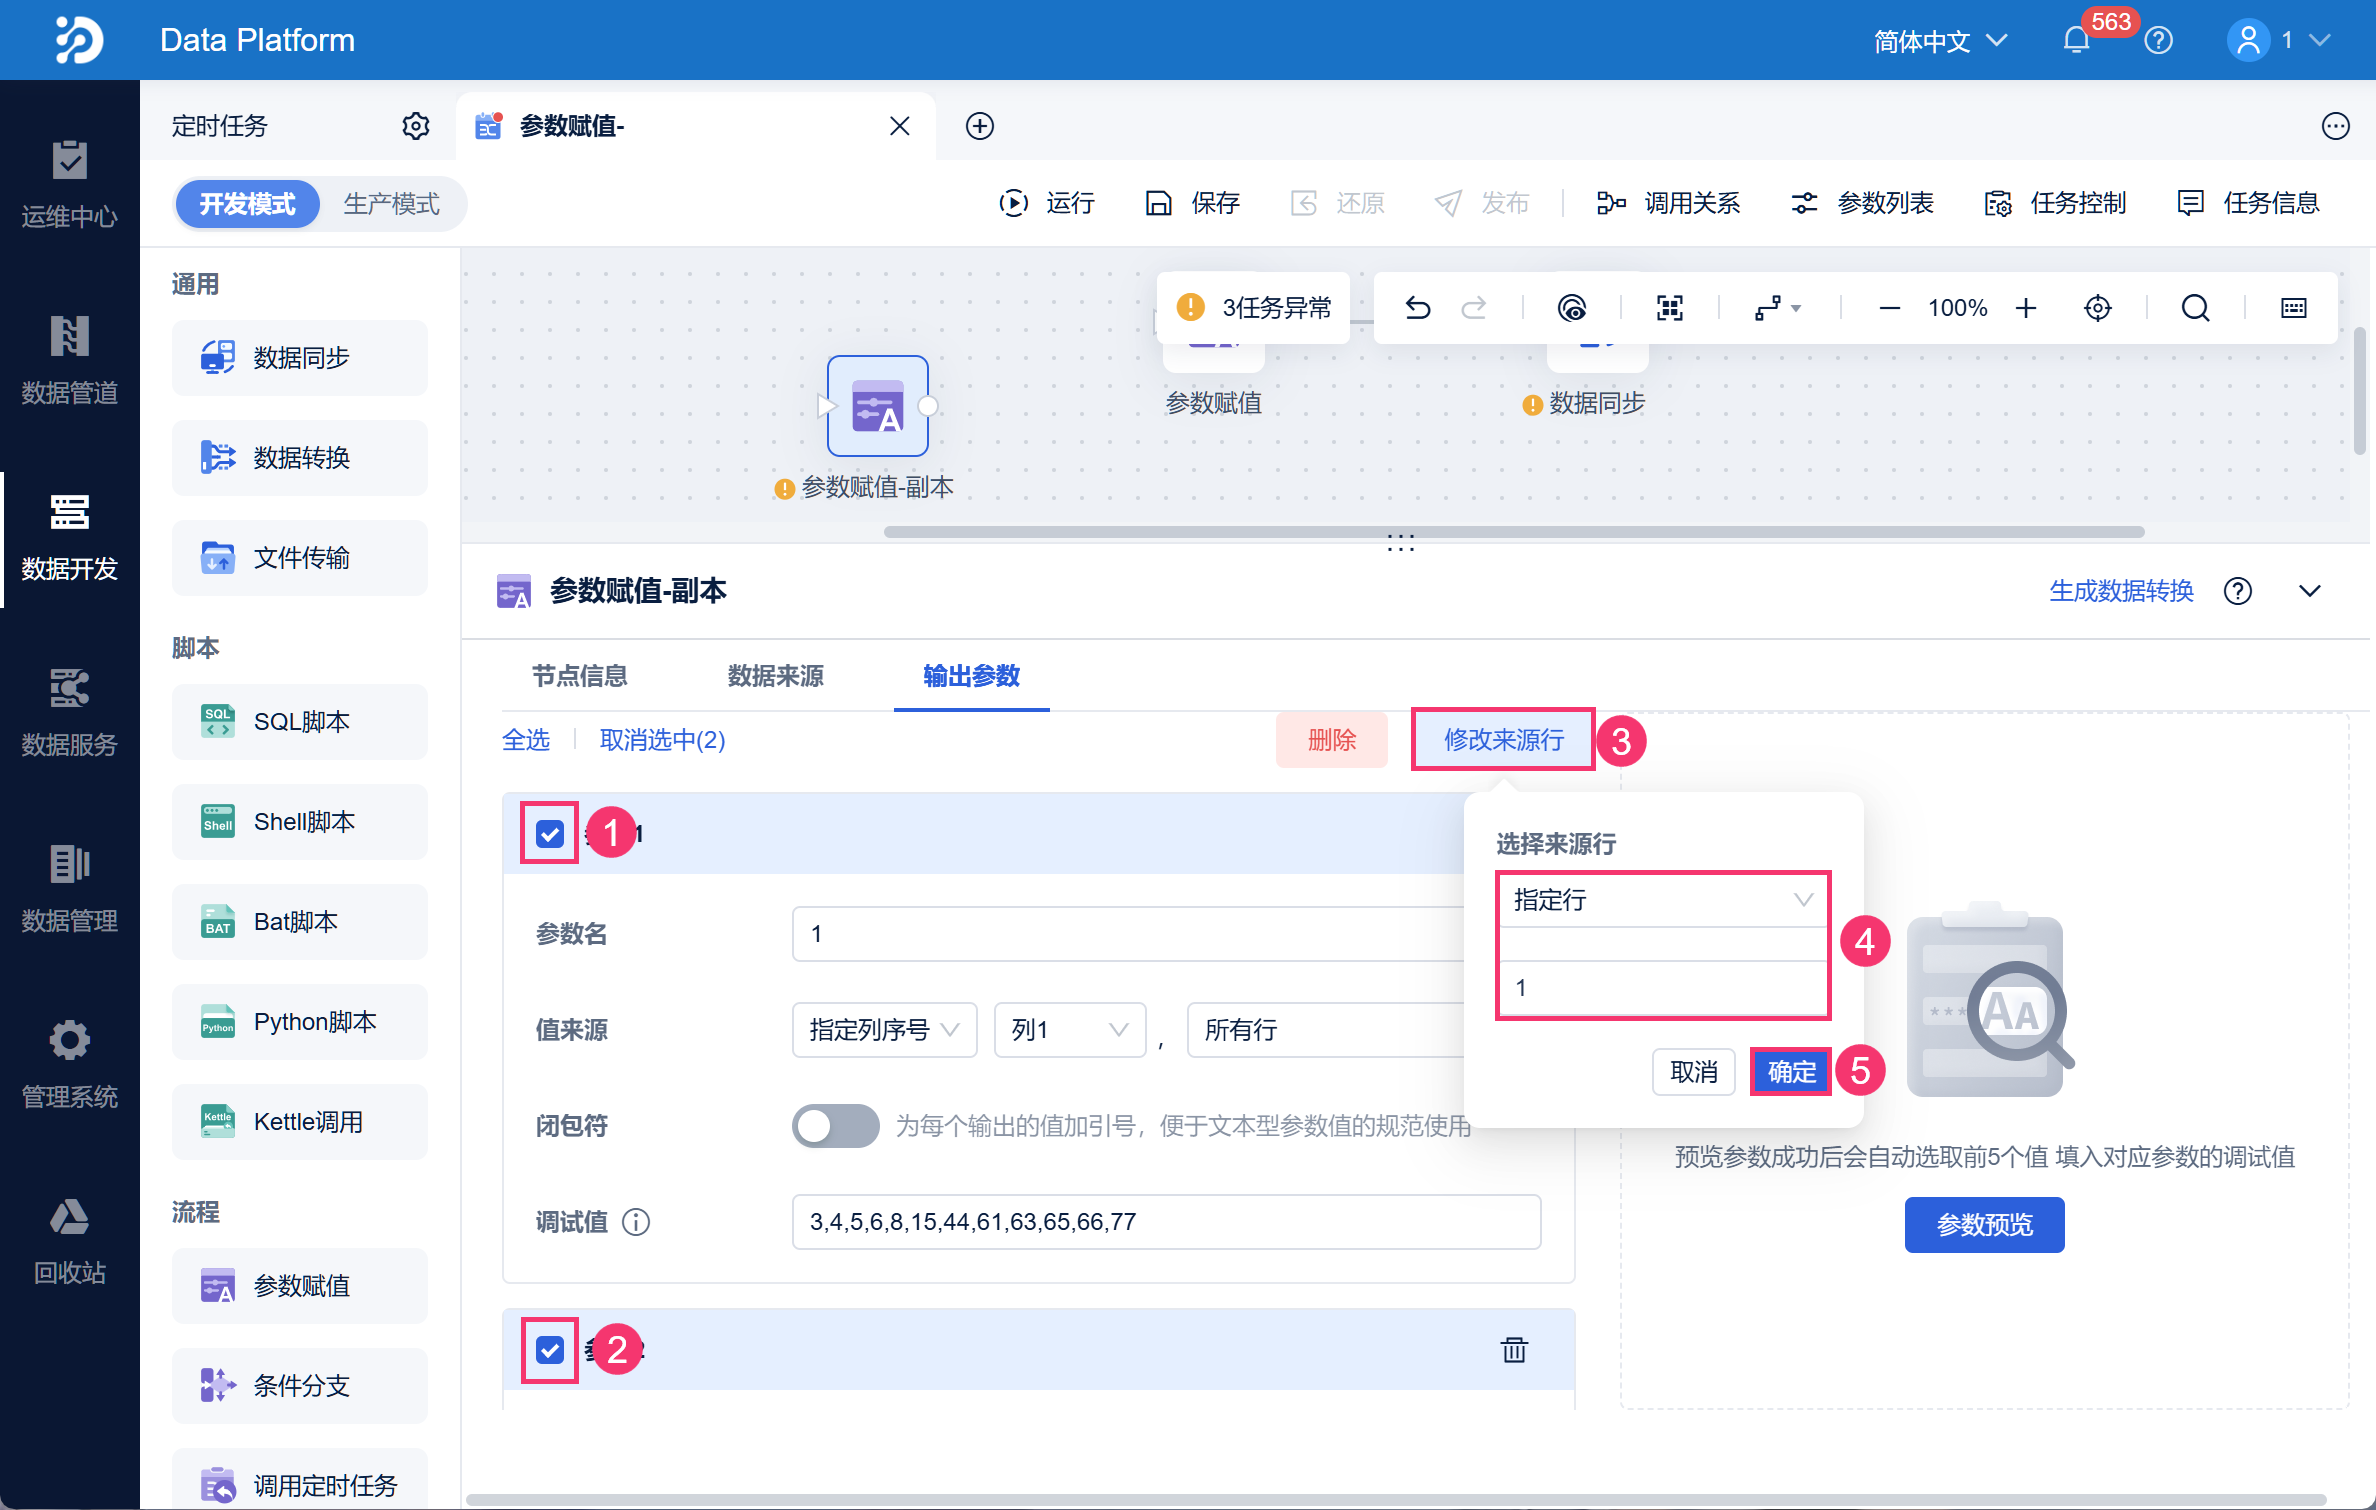Uncheck the first parameter checkbox
2376x1510 pixels.
pos(550,834)
